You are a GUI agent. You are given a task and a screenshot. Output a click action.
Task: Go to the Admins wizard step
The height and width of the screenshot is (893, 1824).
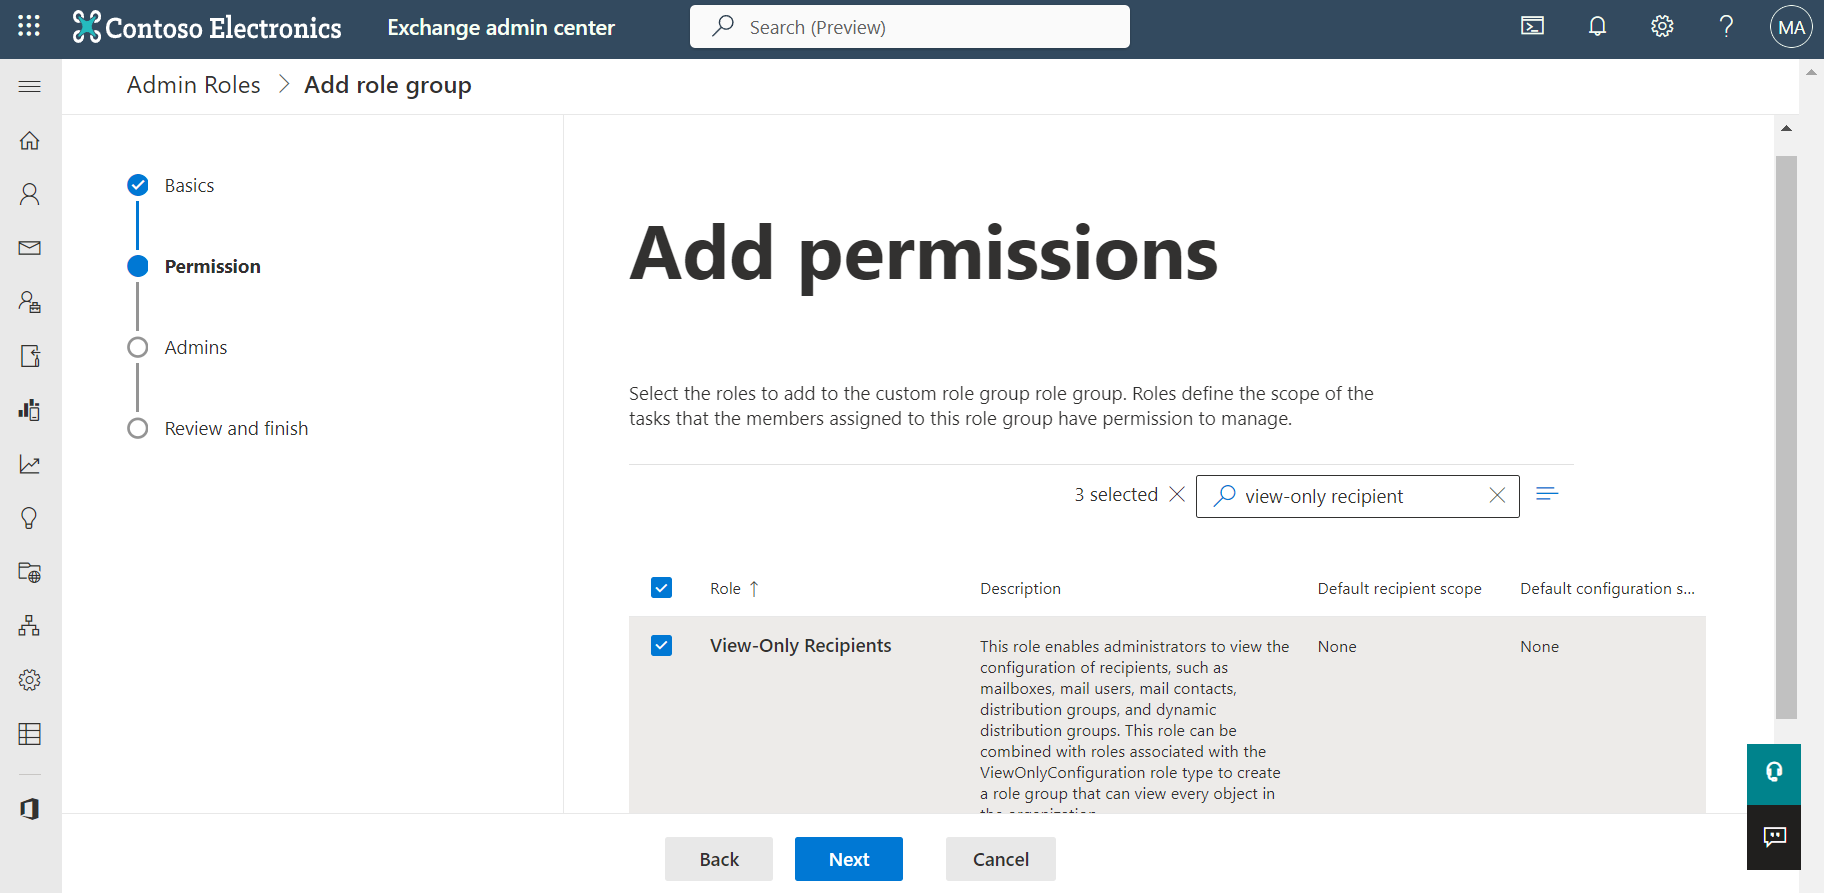[x=196, y=347]
